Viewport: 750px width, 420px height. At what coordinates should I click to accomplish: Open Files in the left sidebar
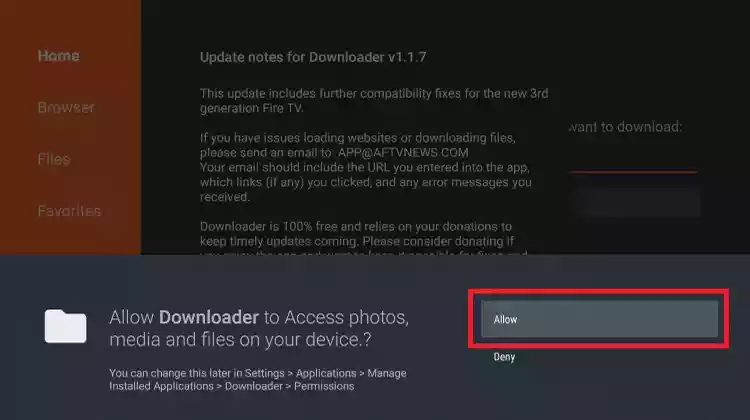click(x=54, y=159)
